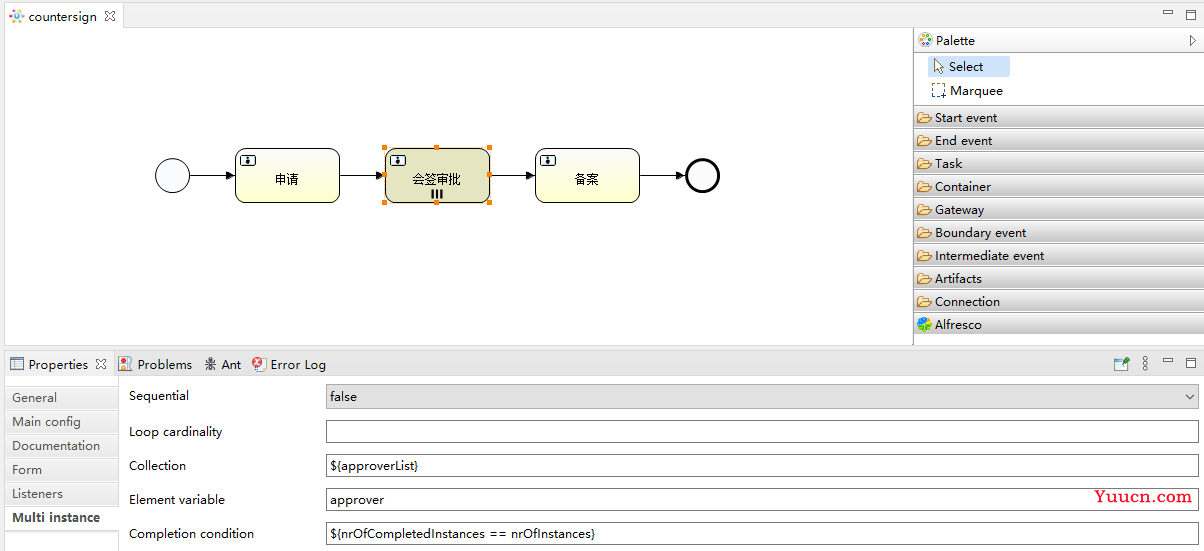Switch to the countersign editor tab

62,16
